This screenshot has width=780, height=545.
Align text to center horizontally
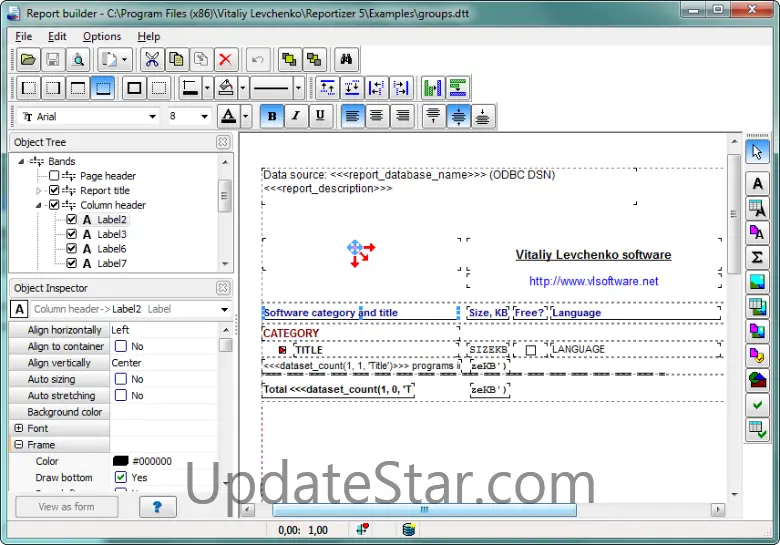point(377,116)
